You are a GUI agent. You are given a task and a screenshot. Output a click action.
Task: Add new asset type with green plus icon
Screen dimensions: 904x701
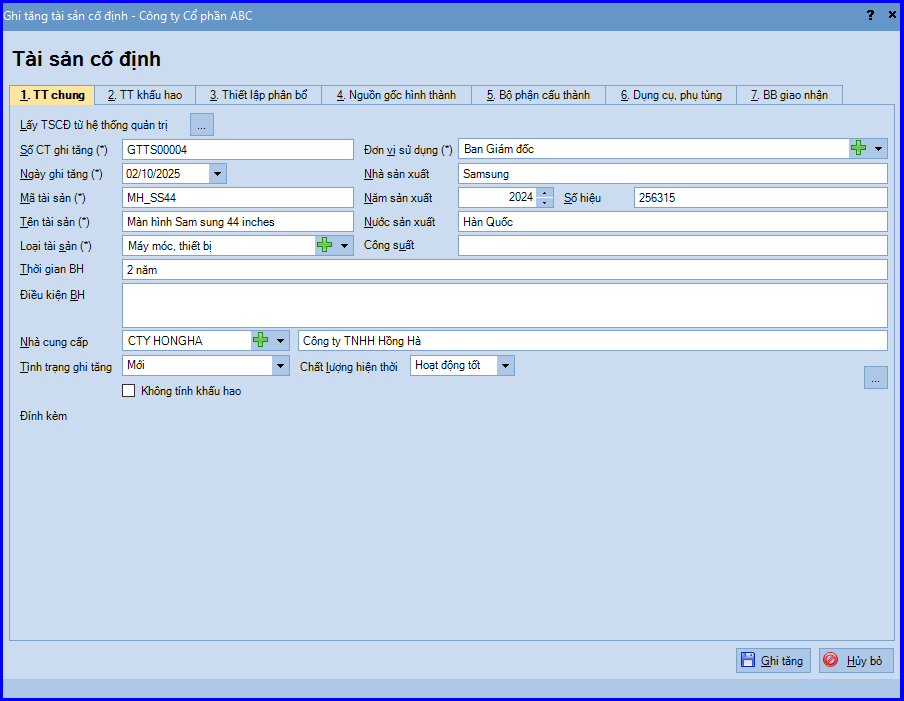[325, 246]
